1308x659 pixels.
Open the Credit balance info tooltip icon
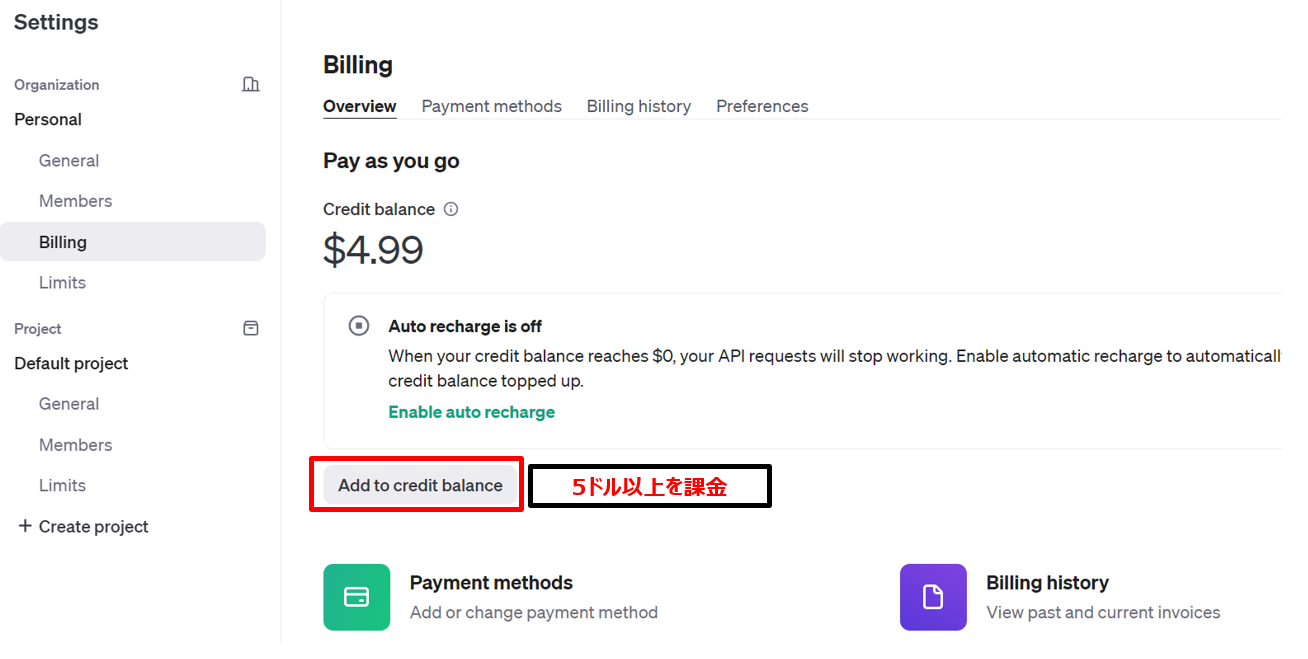[x=451, y=209]
